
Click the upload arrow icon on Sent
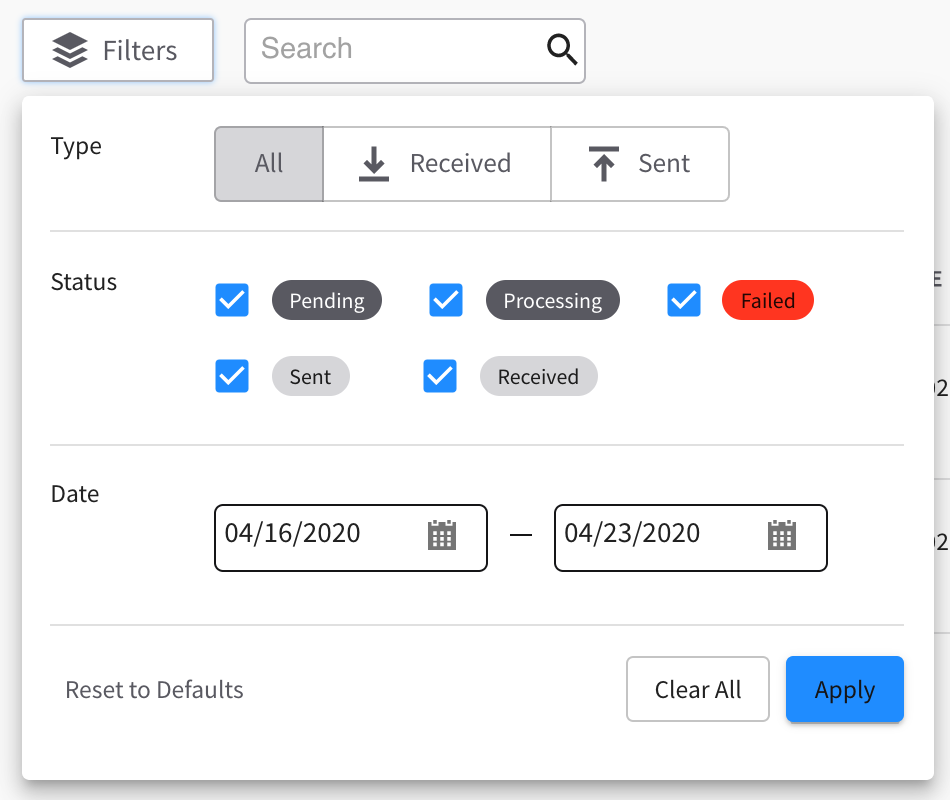[603, 164]
